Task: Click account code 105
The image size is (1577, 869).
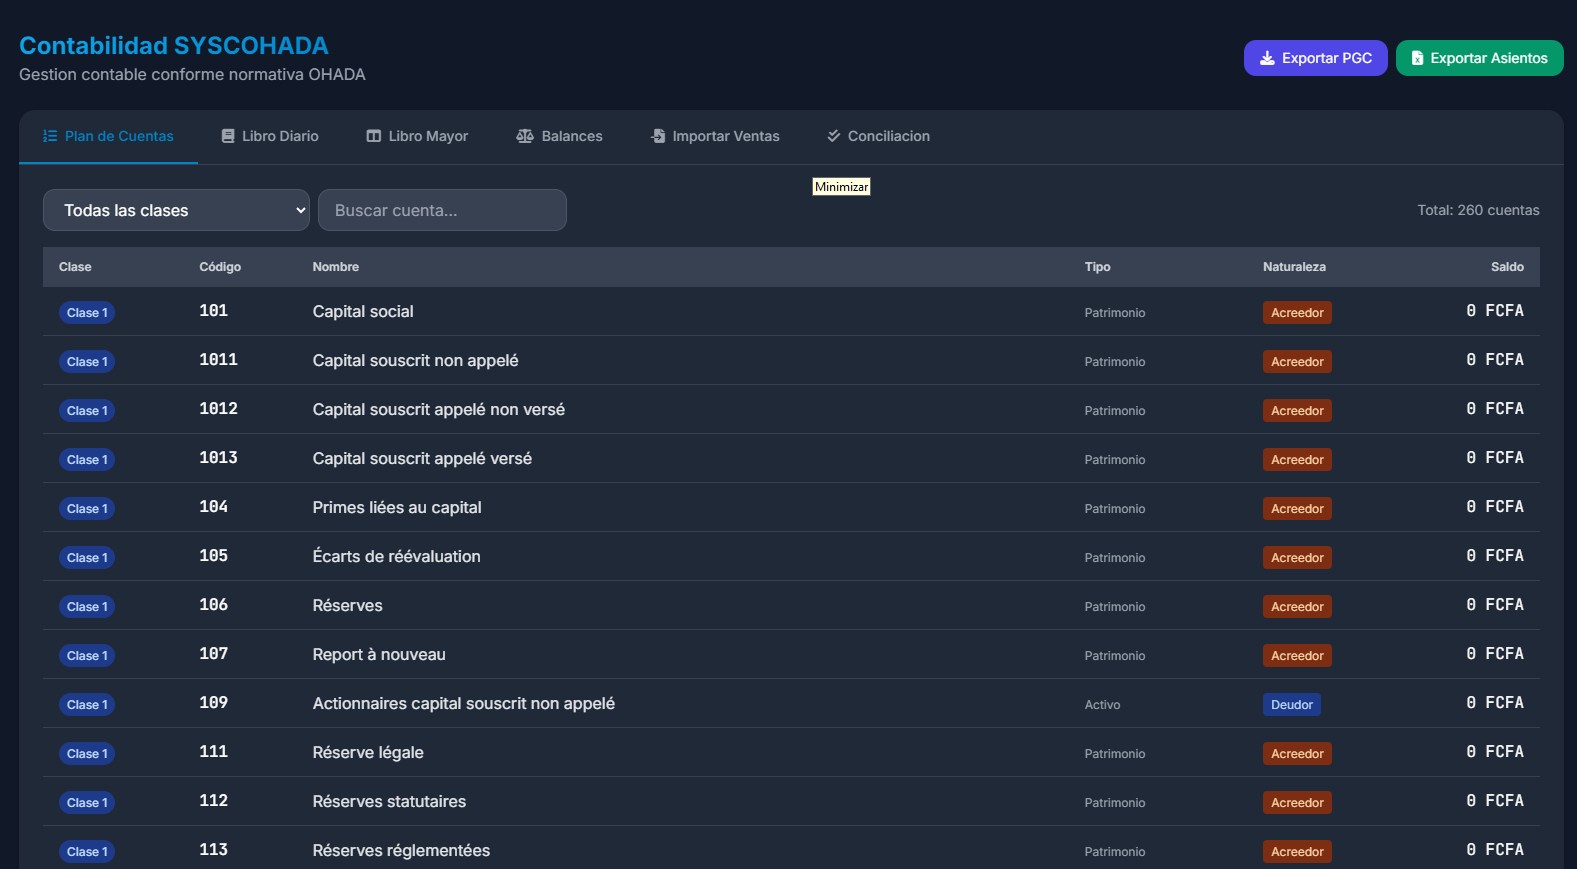Action: point(213,556)
